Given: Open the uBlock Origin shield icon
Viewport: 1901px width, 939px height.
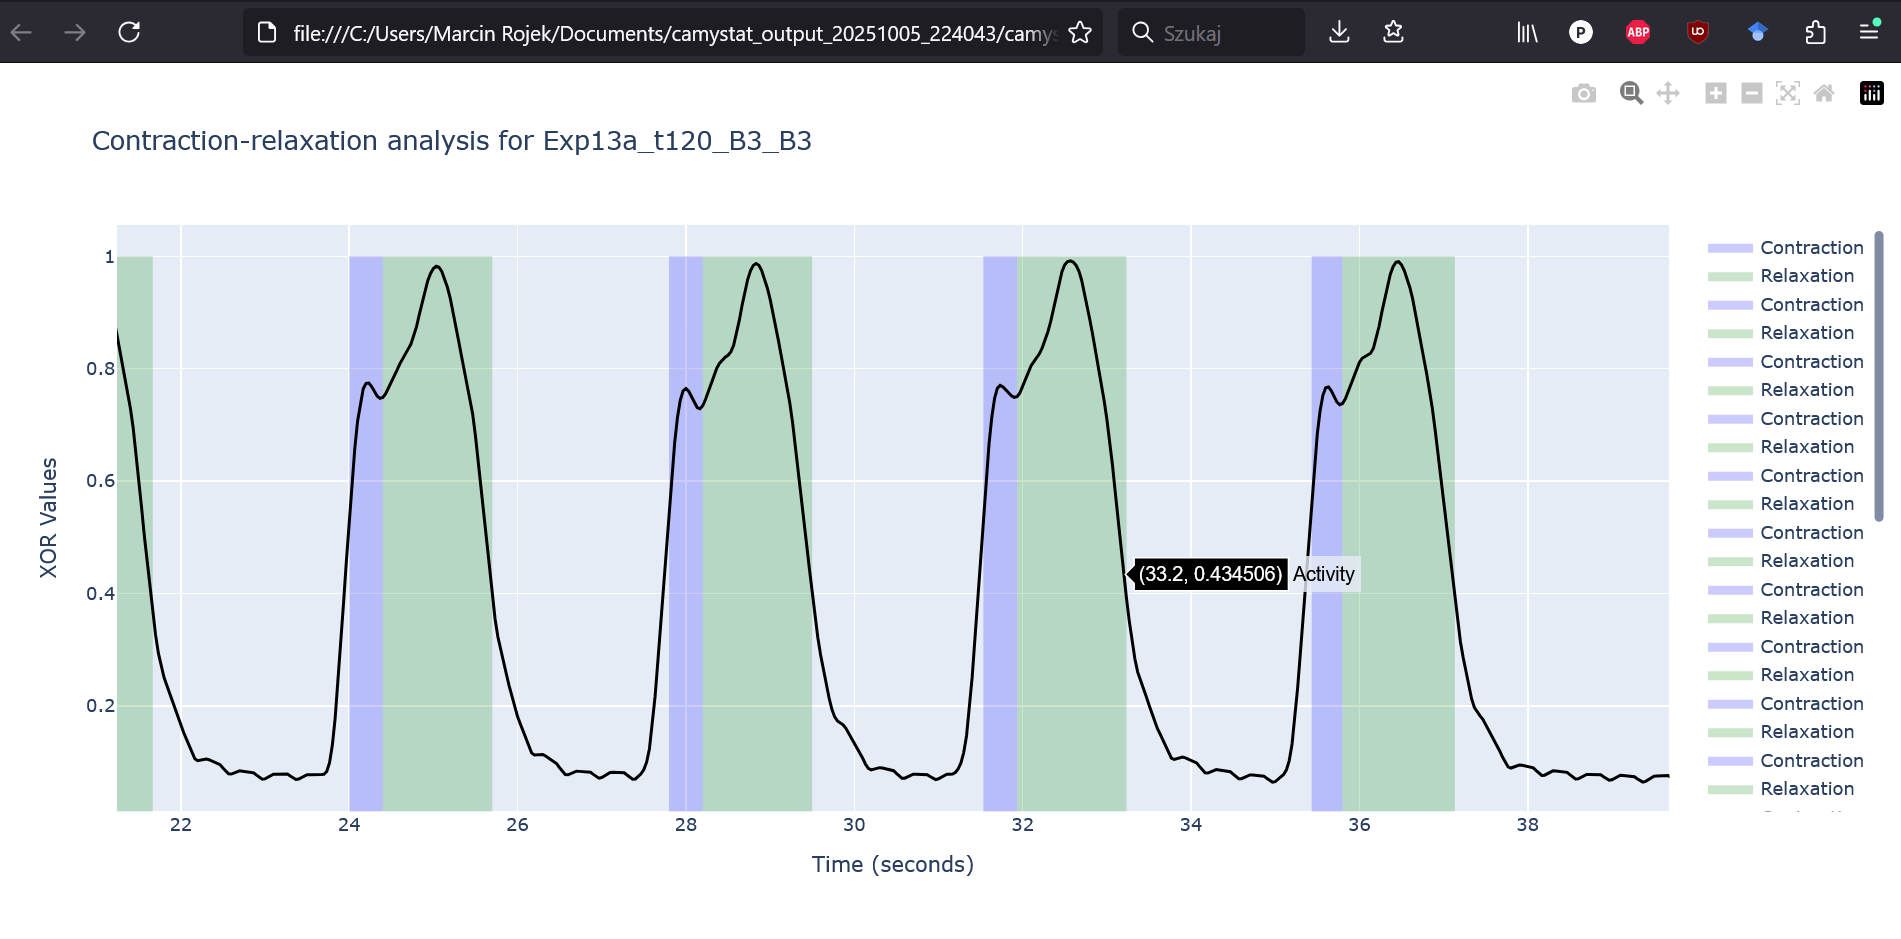Looking at the screenshot, I should point(1698,33).
